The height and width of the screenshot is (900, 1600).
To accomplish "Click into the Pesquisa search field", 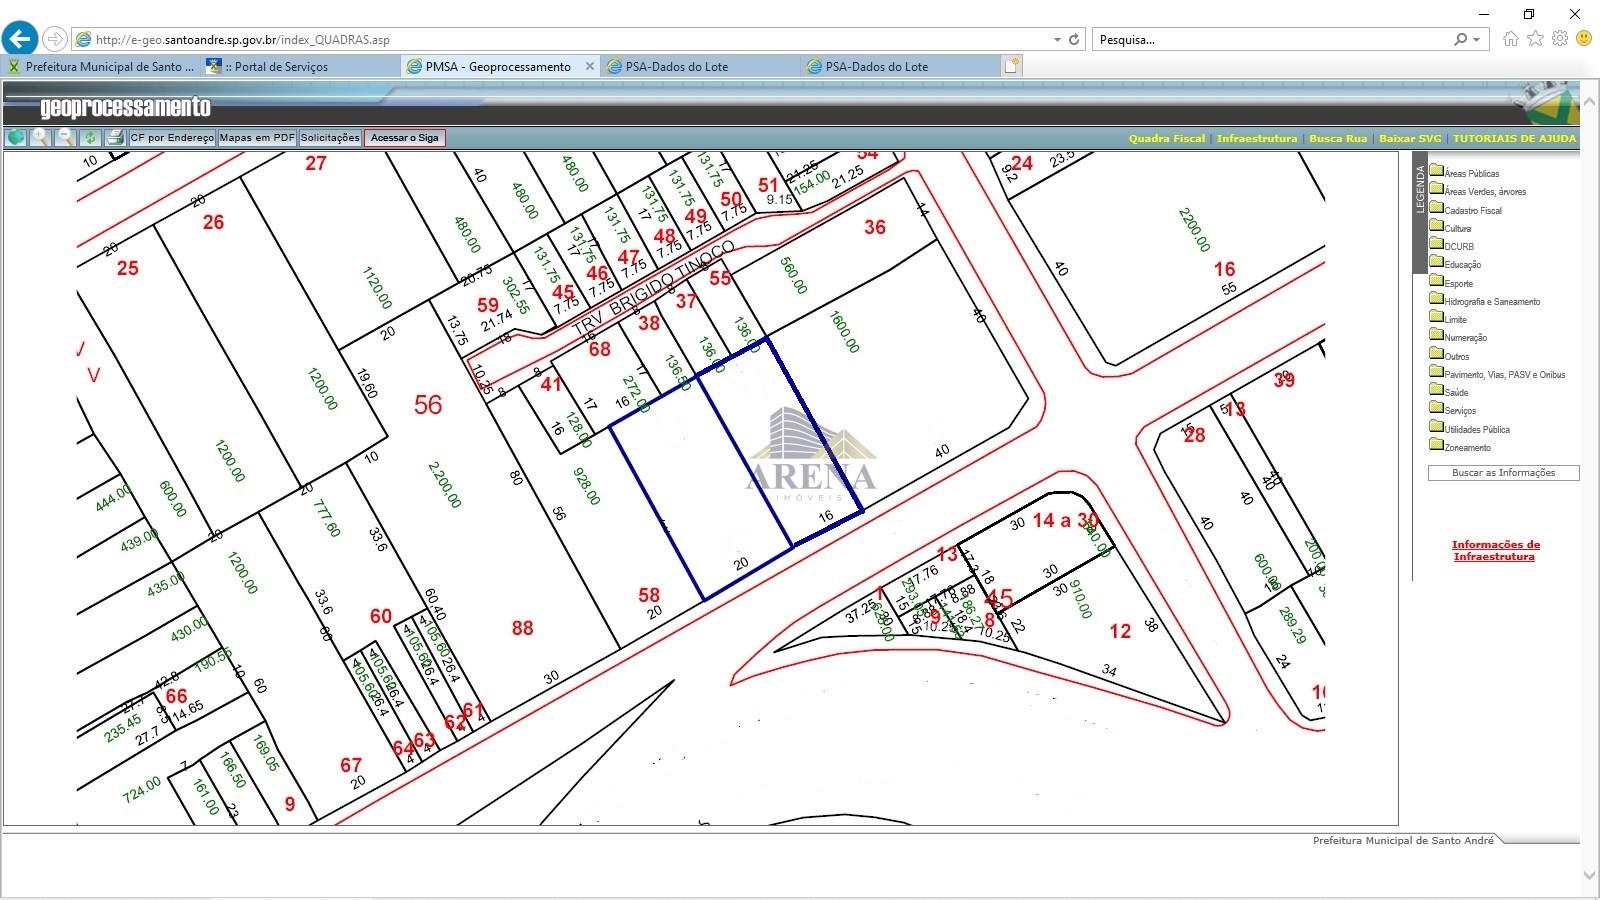I will pyautogui.click(x=1270, y=40).
